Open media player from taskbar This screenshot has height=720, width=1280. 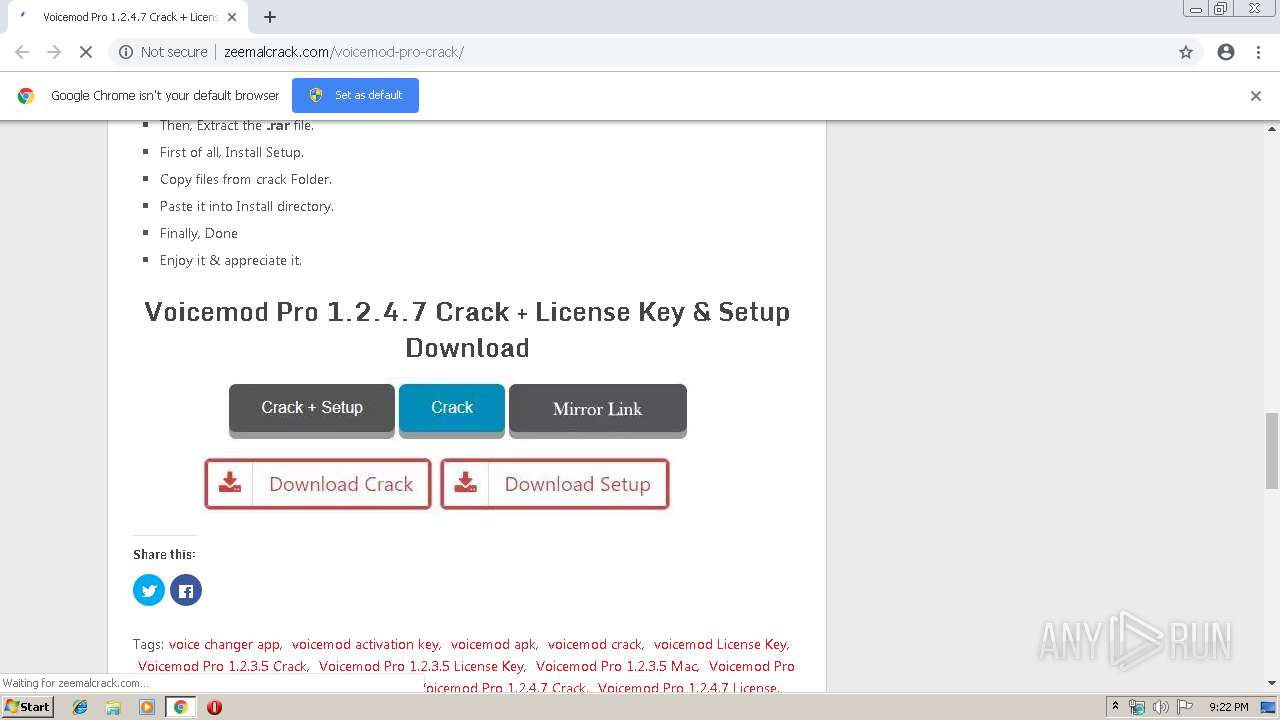pos(147,707)
